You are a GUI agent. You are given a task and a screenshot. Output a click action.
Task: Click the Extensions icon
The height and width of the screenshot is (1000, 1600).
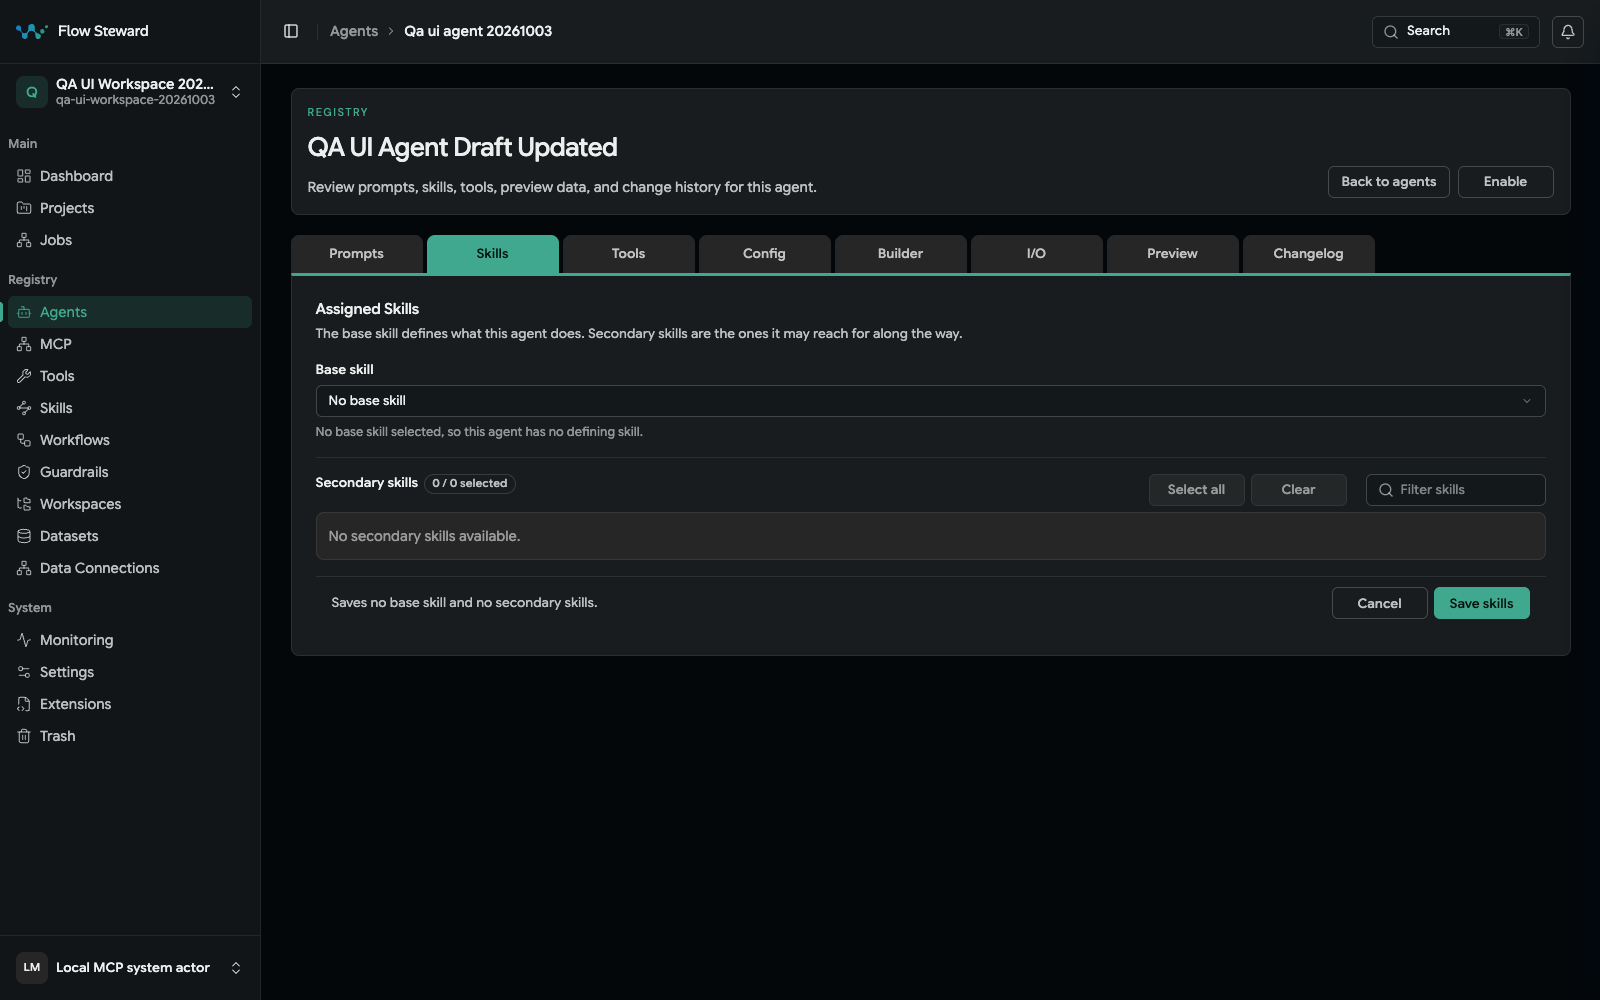(24, 704)
